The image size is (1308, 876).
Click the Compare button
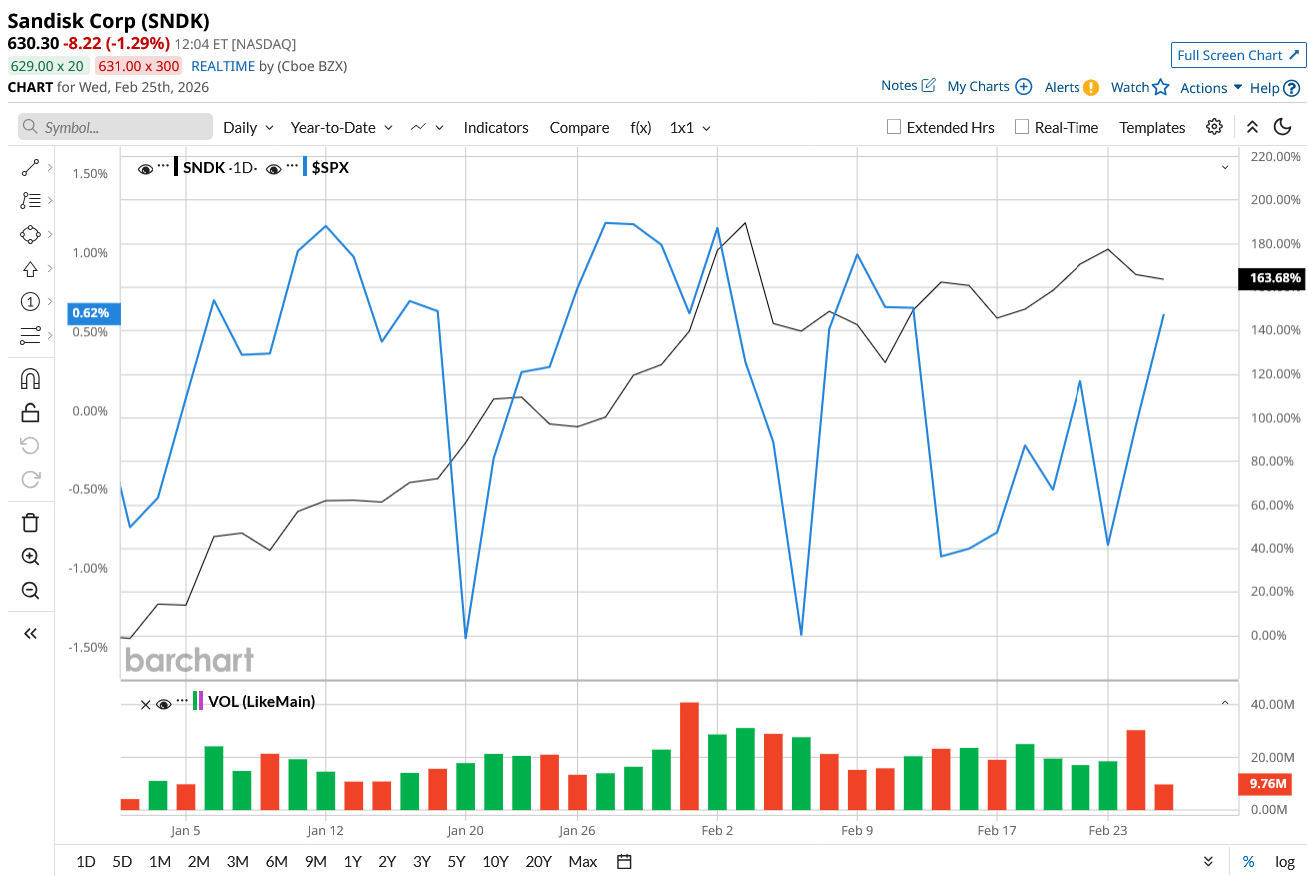579,128
